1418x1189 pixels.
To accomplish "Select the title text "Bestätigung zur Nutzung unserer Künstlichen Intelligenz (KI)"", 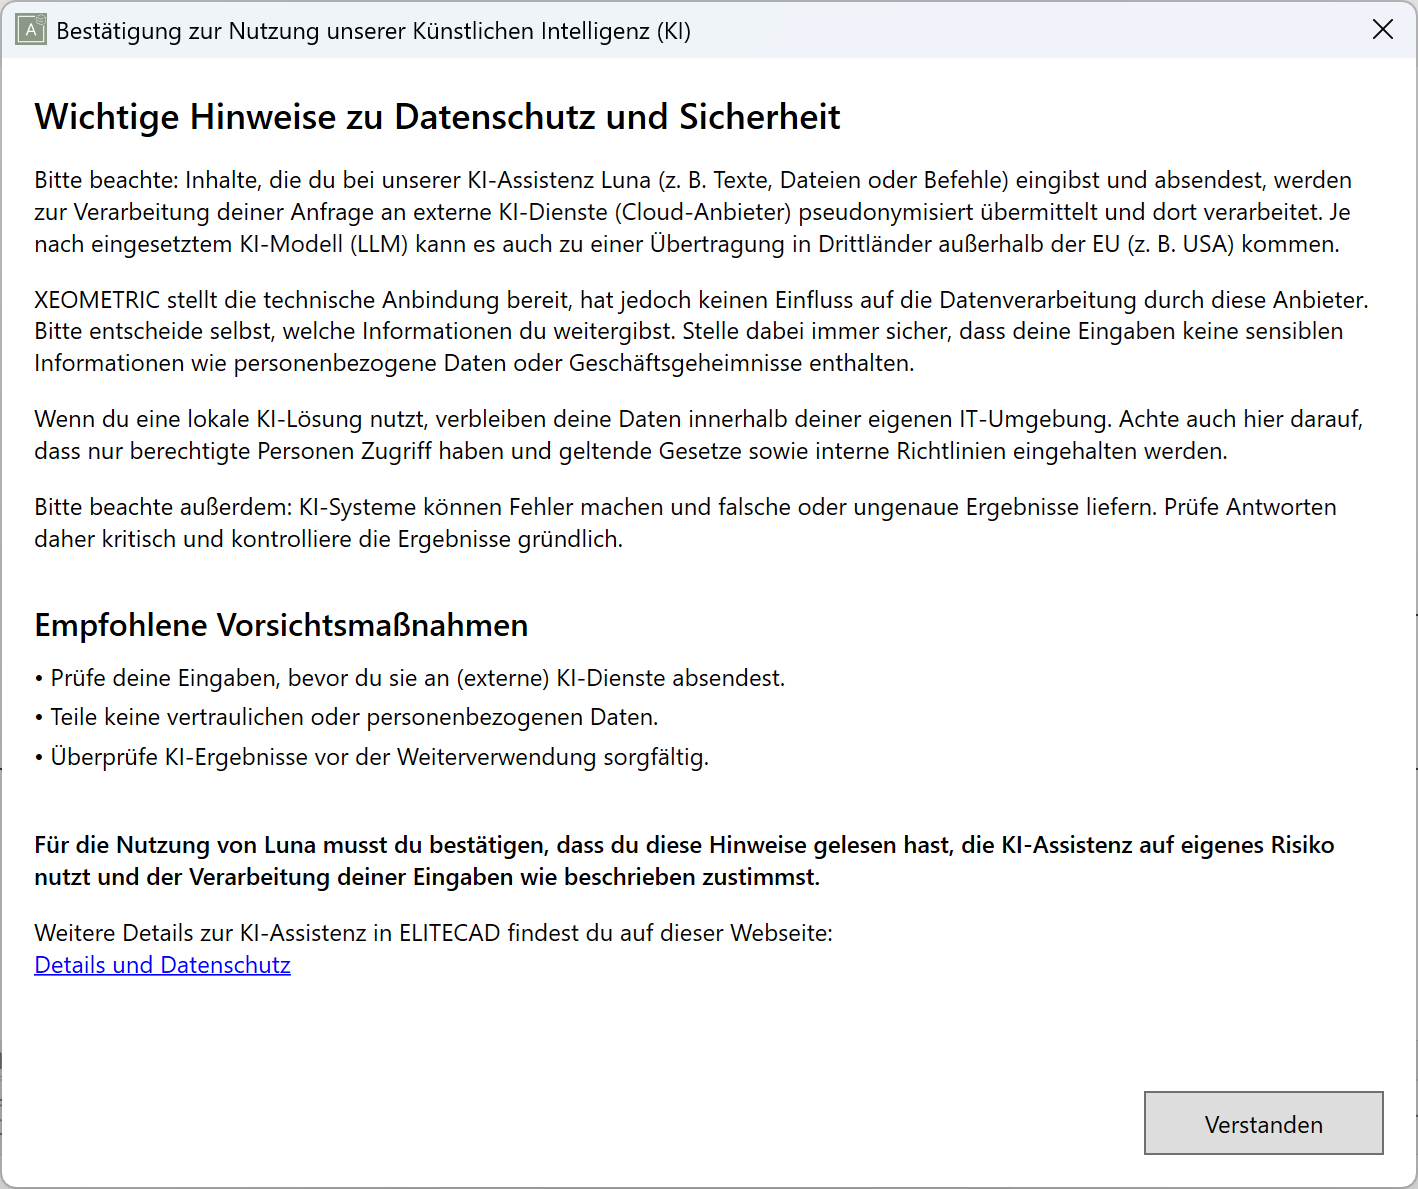I will 373,31.
